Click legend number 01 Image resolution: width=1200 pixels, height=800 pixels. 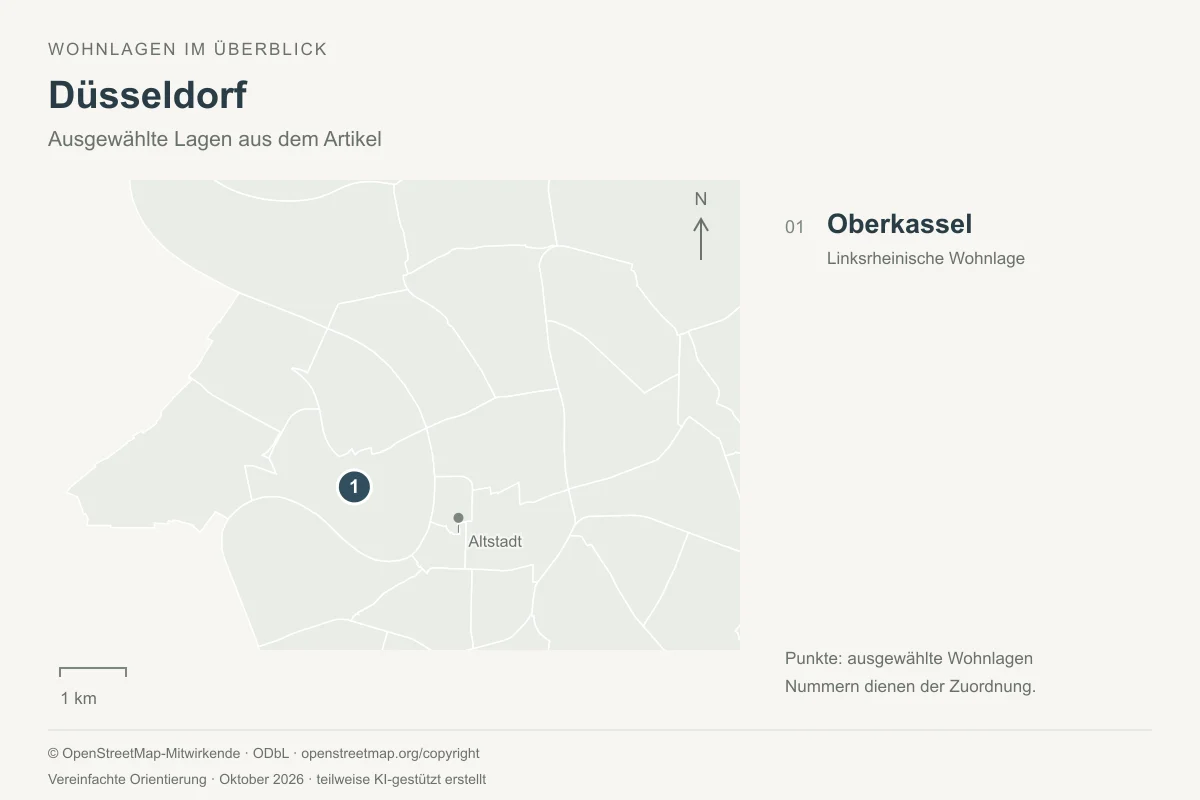tap(794, 227)
